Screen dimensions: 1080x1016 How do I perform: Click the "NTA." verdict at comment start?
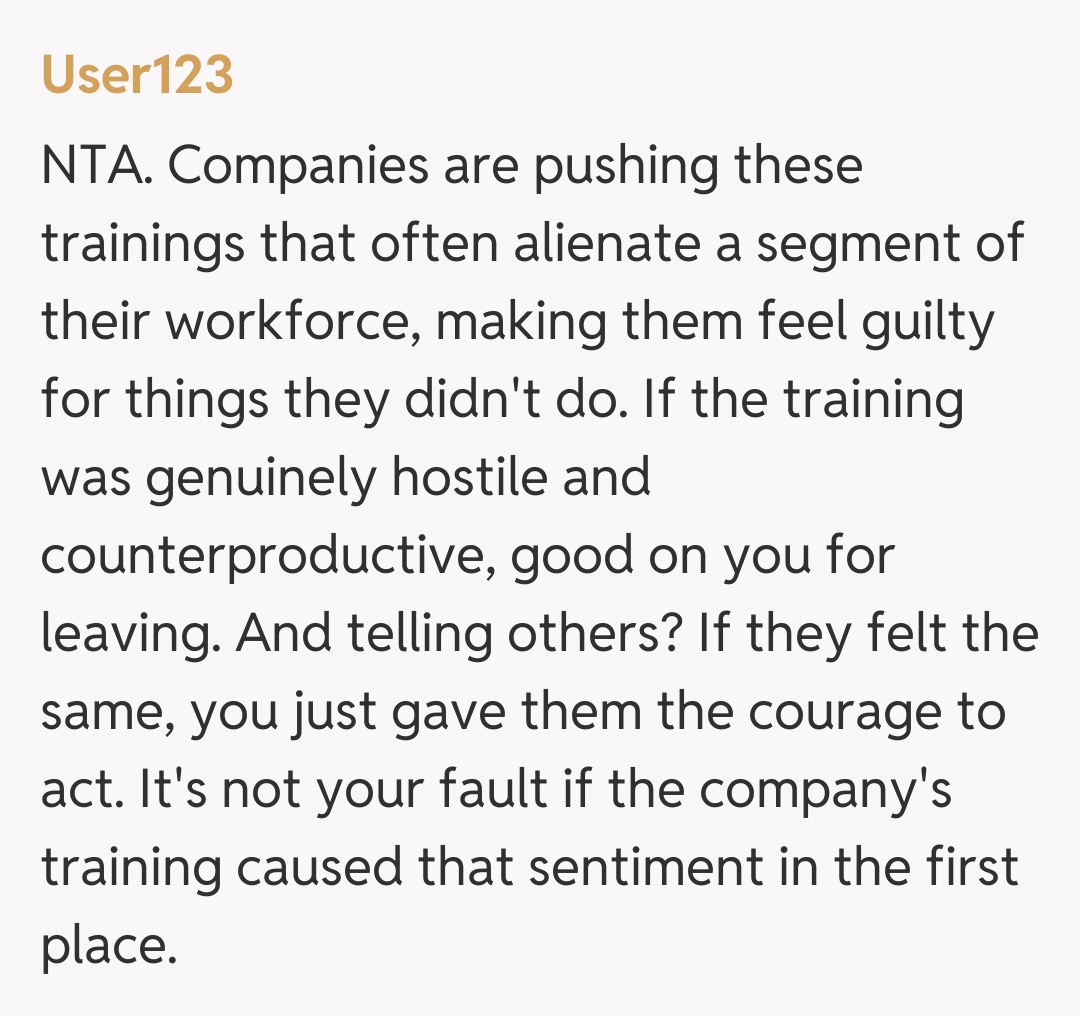click(97, 165)
